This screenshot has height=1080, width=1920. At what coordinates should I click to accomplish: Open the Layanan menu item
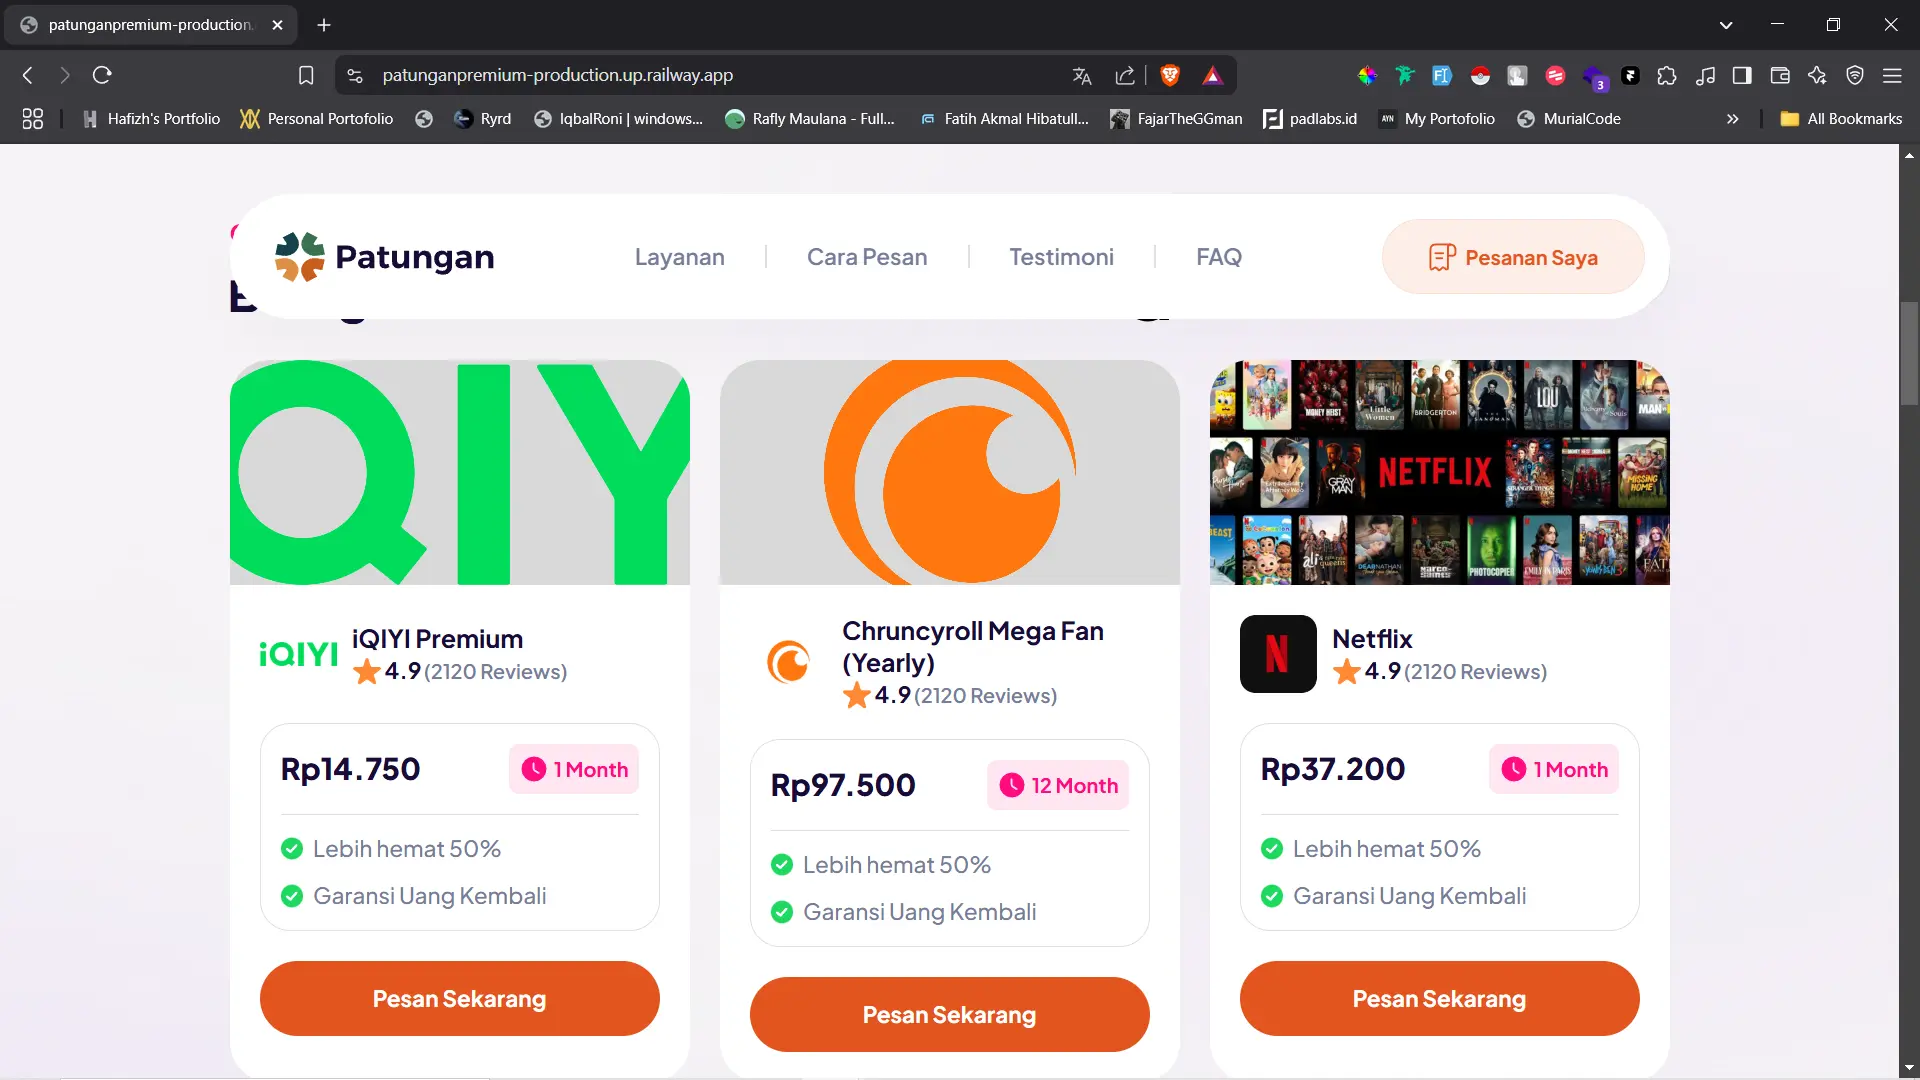(x=680, y=257)
